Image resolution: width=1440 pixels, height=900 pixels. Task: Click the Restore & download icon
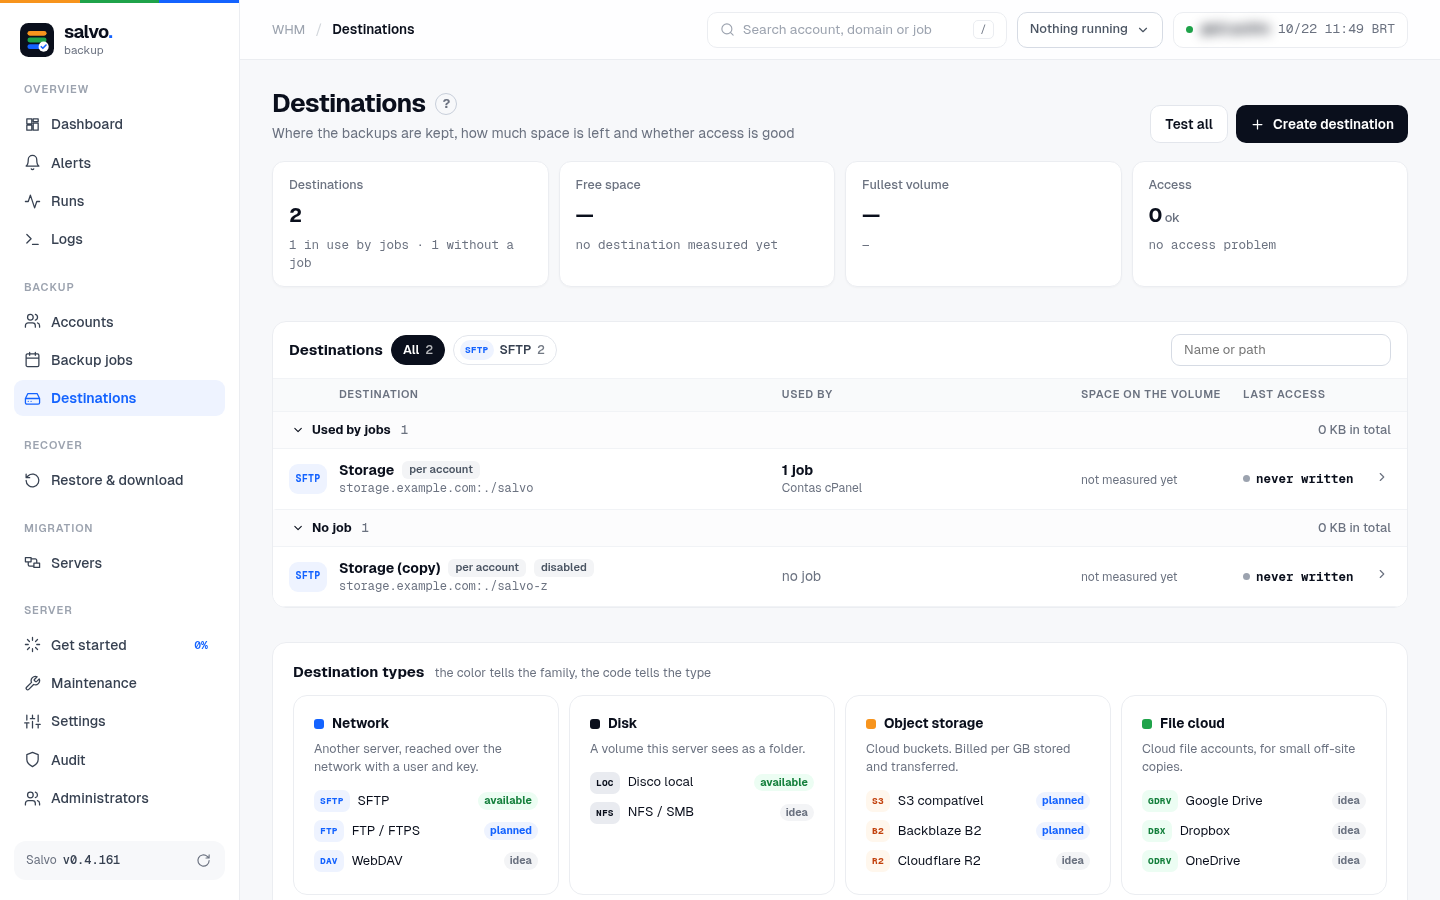[x=32, y=480]
